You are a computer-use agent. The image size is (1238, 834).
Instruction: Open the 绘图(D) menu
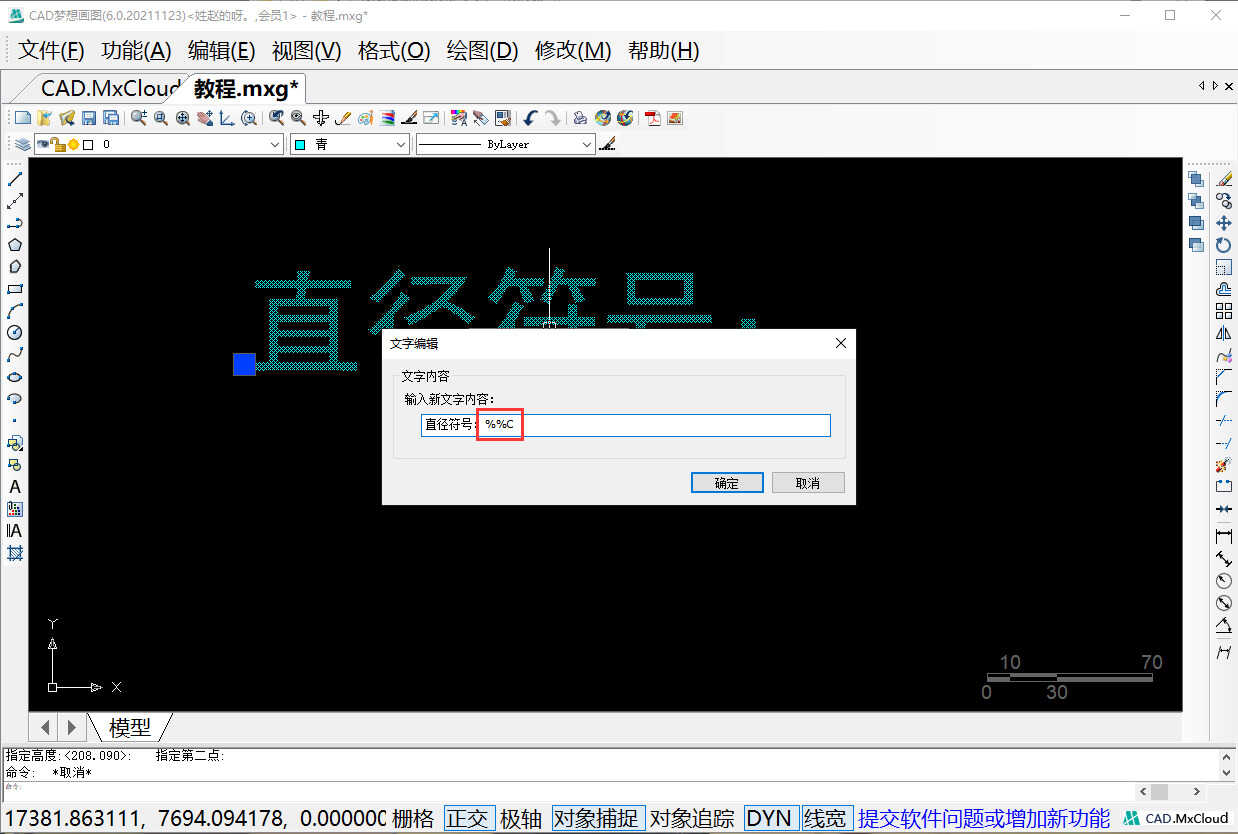[x=482, y=51]
